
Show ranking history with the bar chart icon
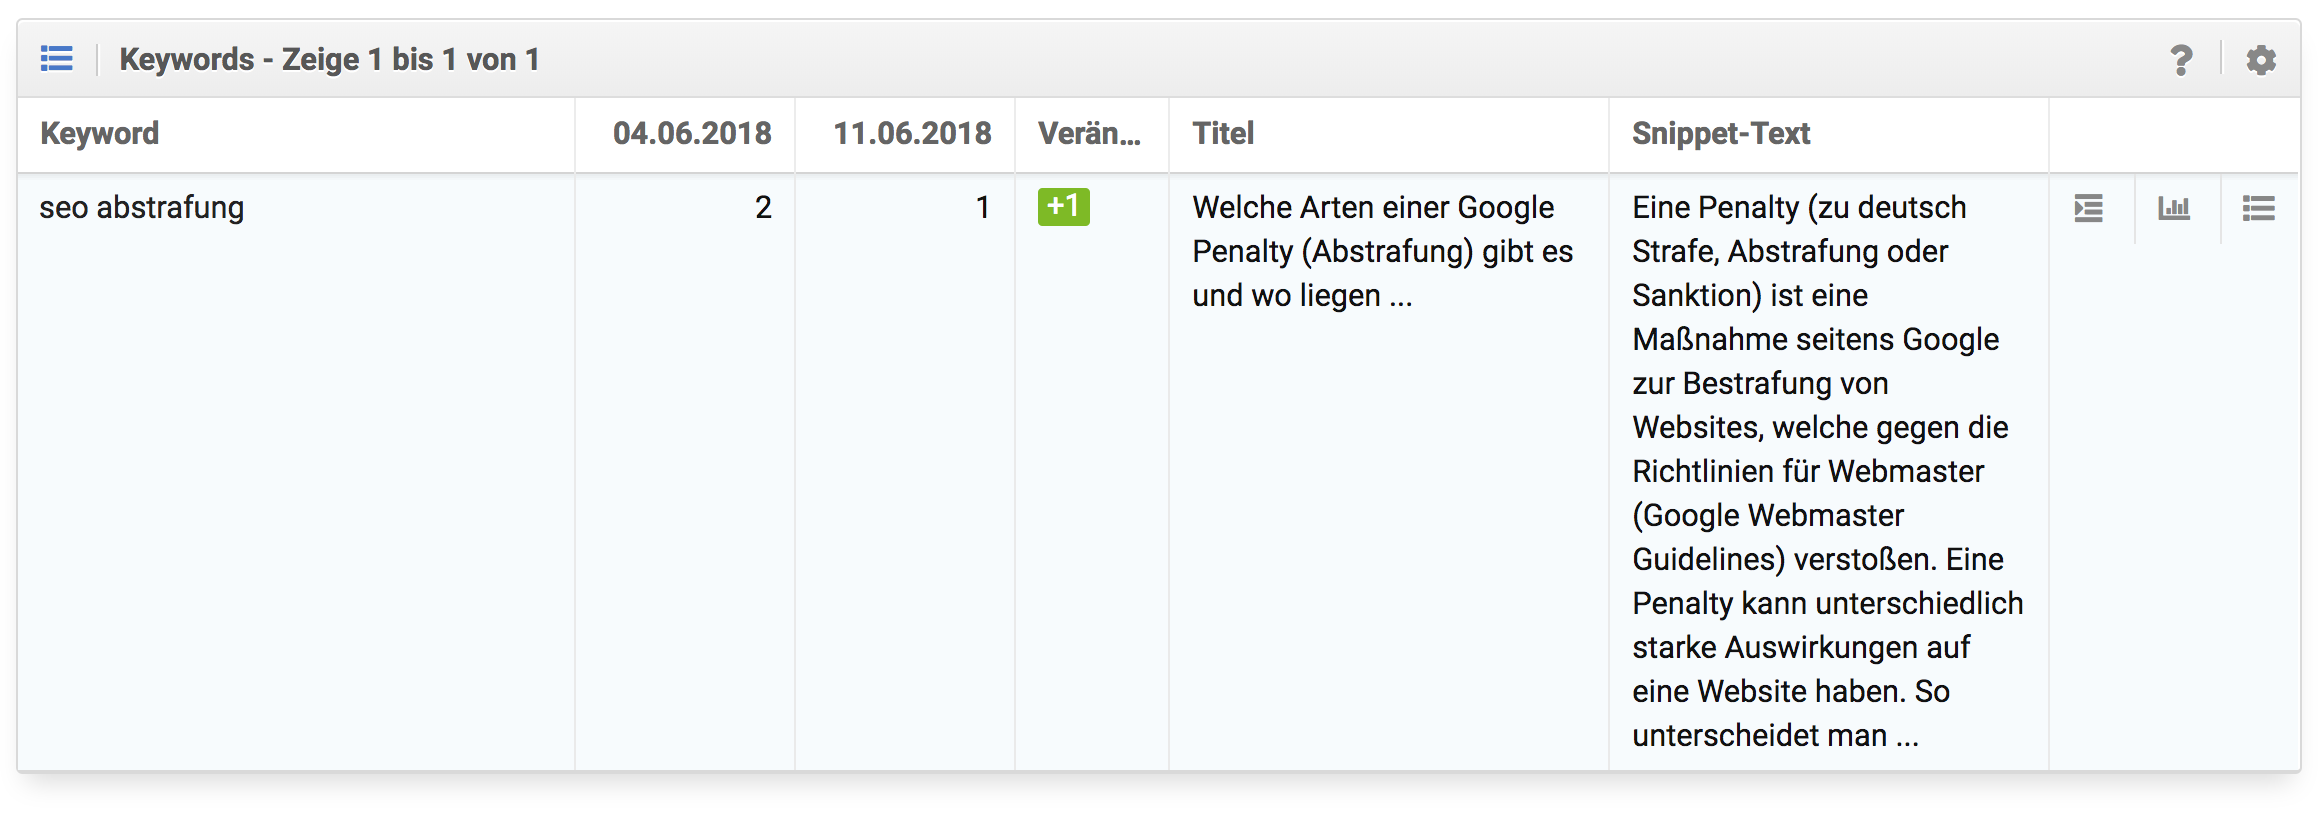(2174, 208)
